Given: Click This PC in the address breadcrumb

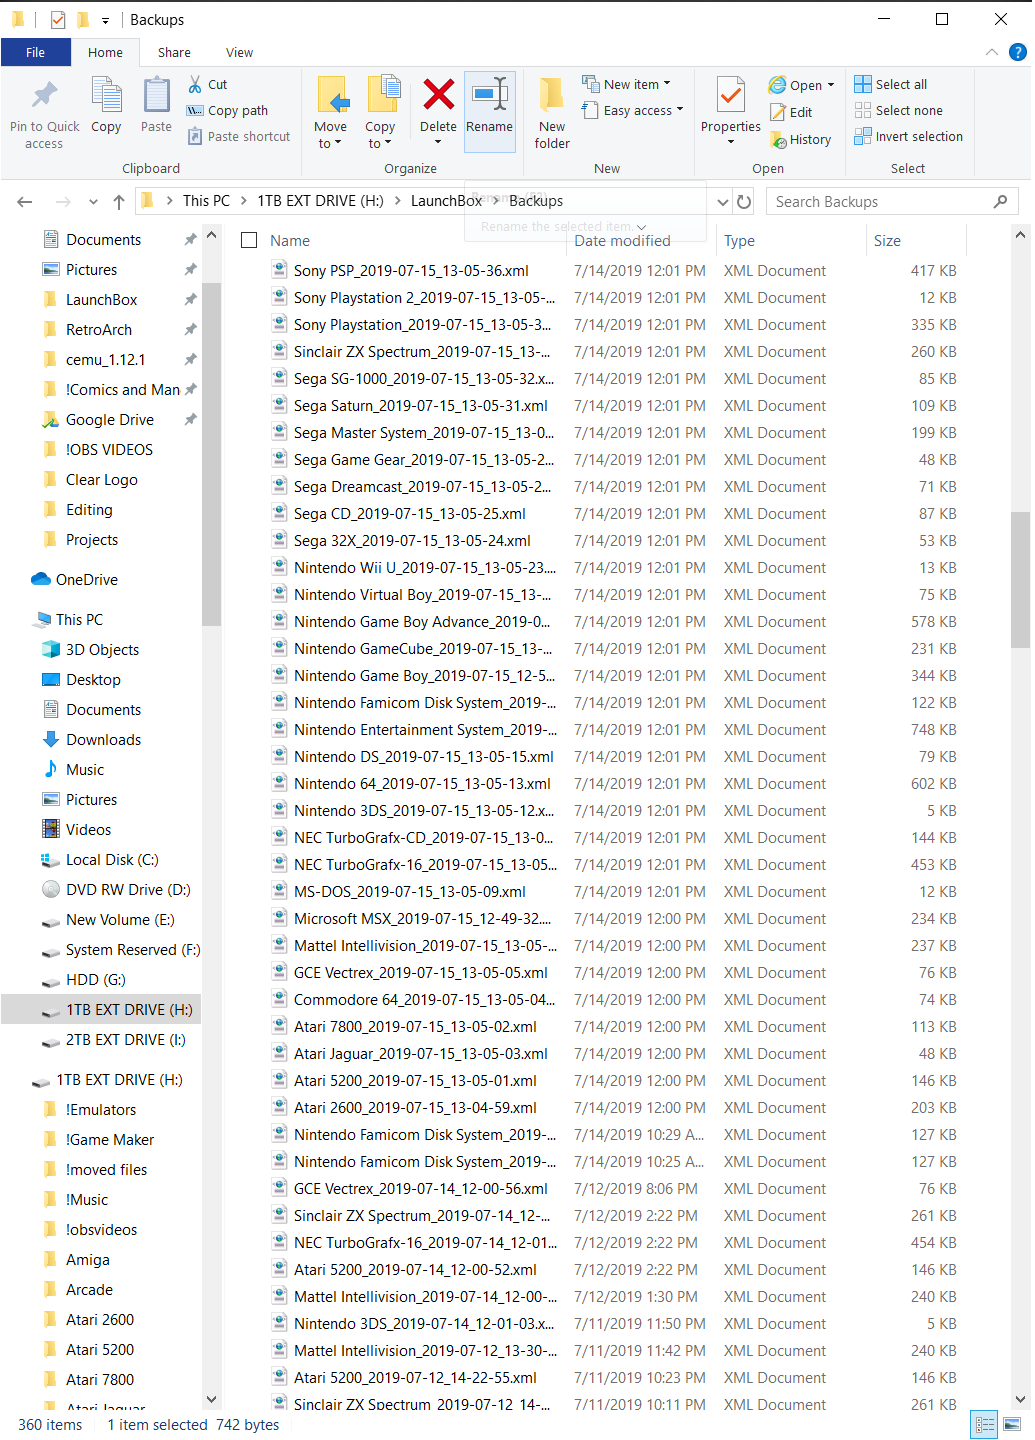Looking at the screenshot, I should 206,201.
